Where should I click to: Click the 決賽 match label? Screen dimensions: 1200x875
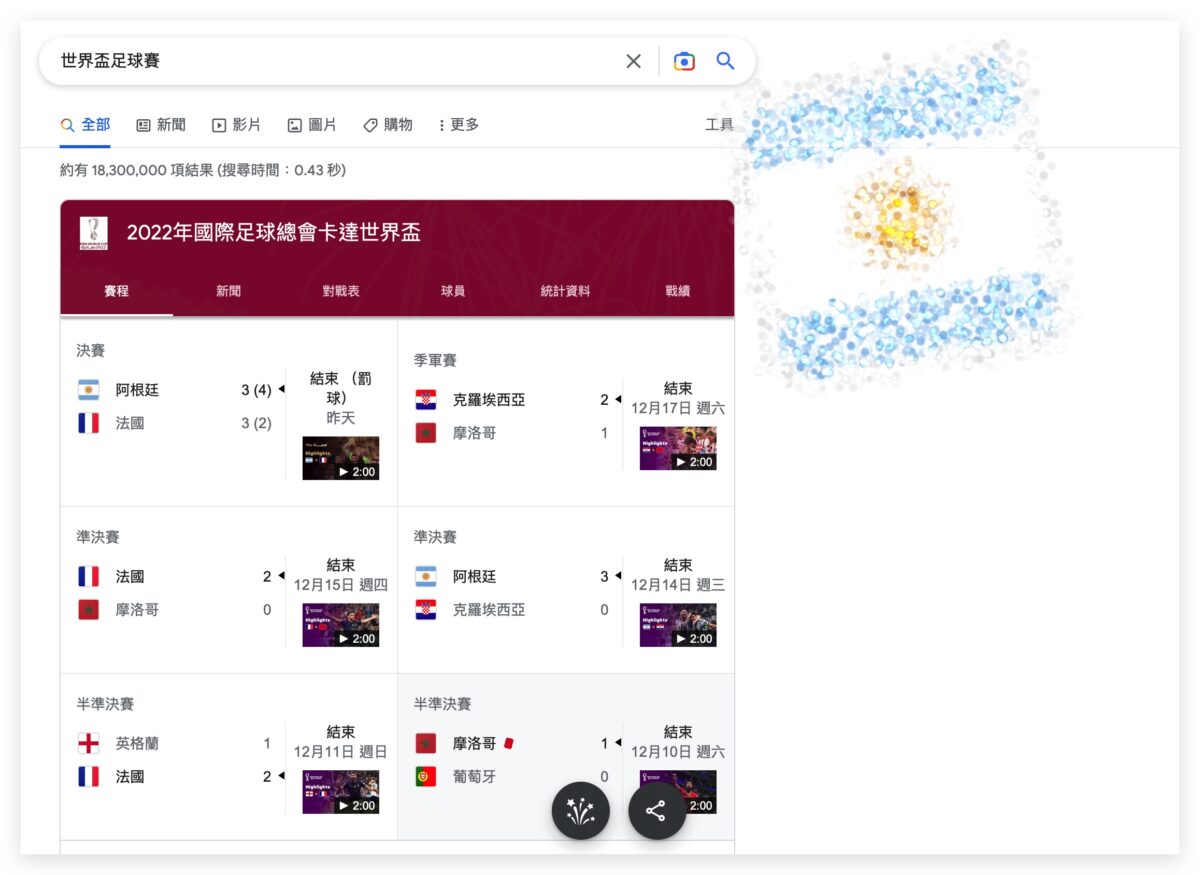[x=91, y=351]
